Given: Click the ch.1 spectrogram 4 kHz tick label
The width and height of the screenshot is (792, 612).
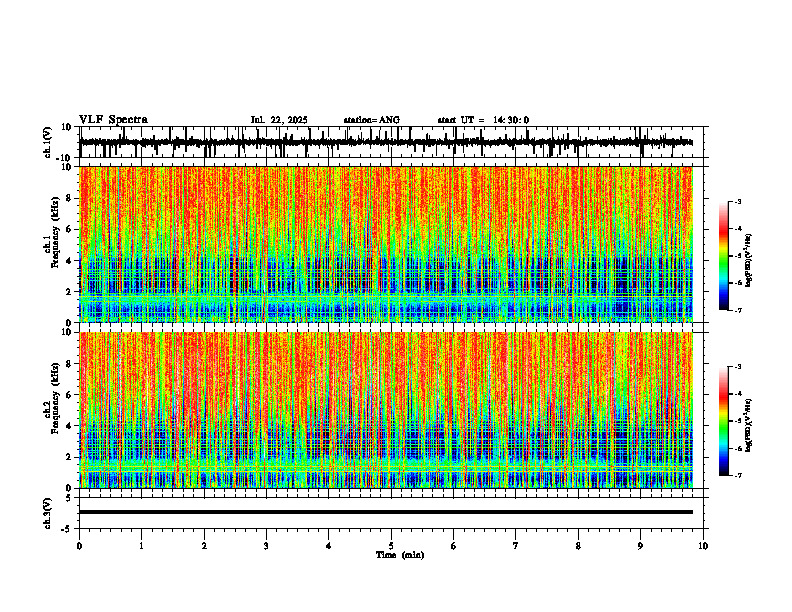Looking at the screenshot, I should pyautogui.click(x=70, y=261).
